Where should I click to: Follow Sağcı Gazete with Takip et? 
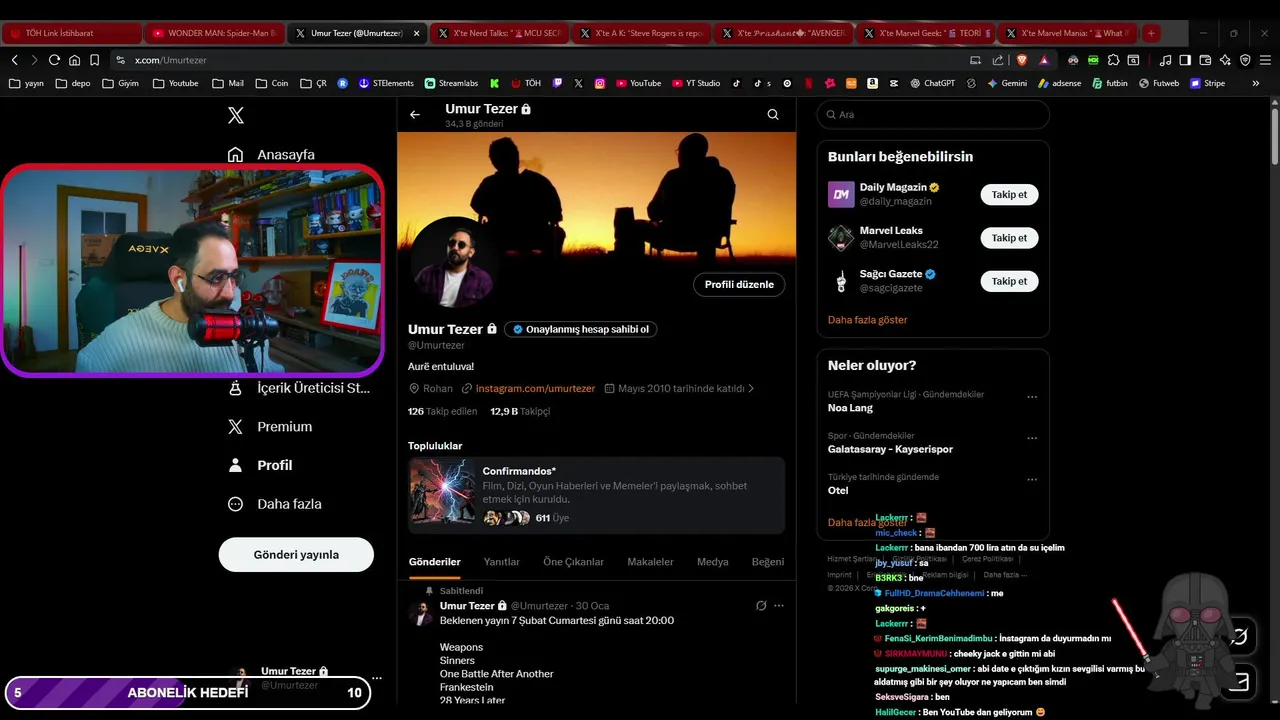point(1009,281)
